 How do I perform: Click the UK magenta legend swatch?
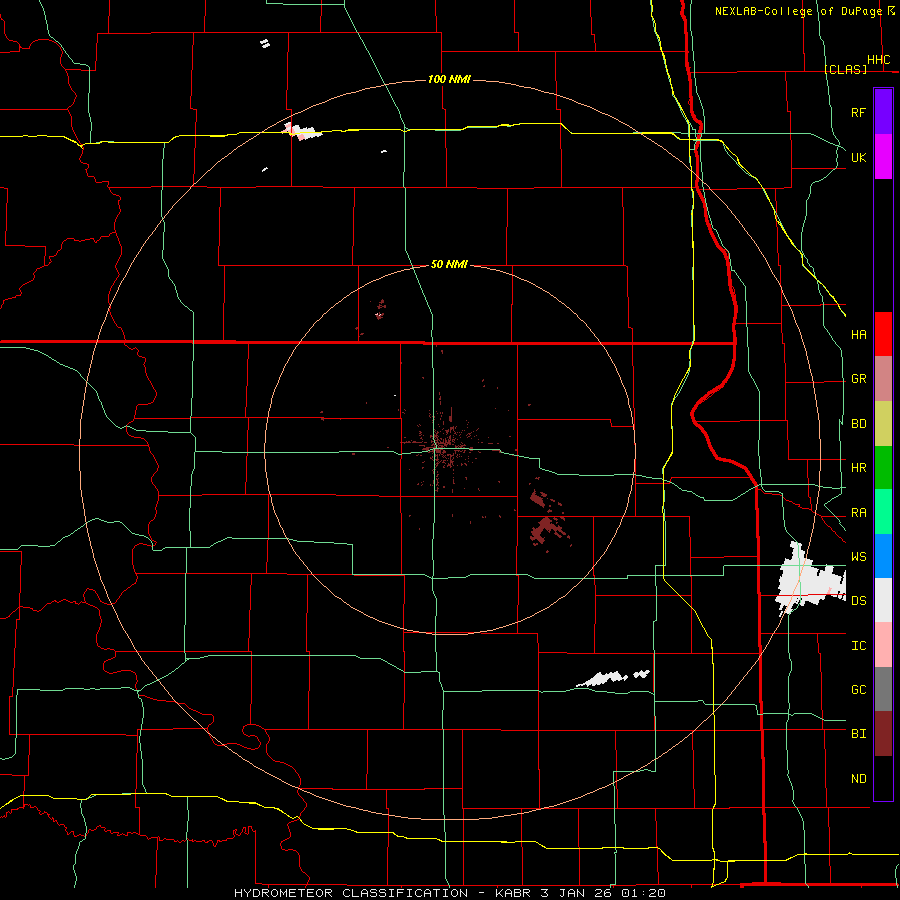(x=883, y=157)
